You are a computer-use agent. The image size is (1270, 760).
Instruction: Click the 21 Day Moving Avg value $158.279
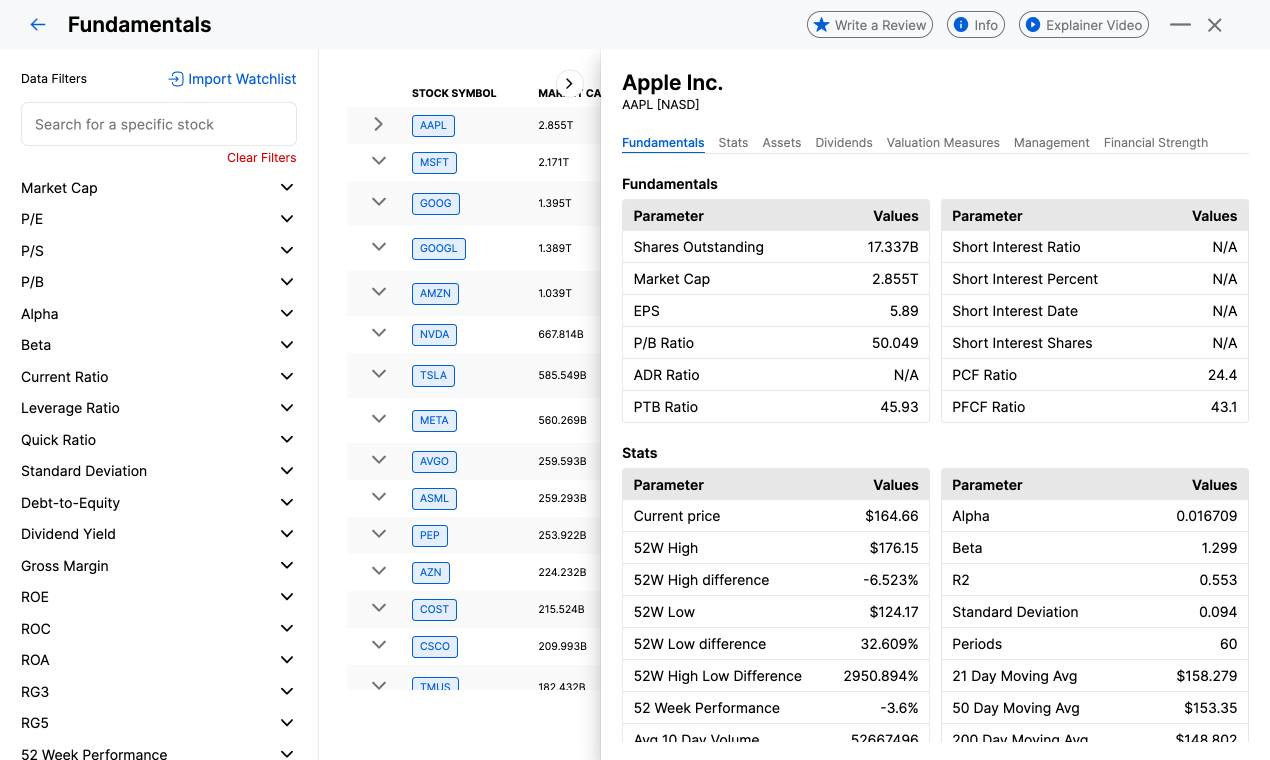tap(1207, 676)
